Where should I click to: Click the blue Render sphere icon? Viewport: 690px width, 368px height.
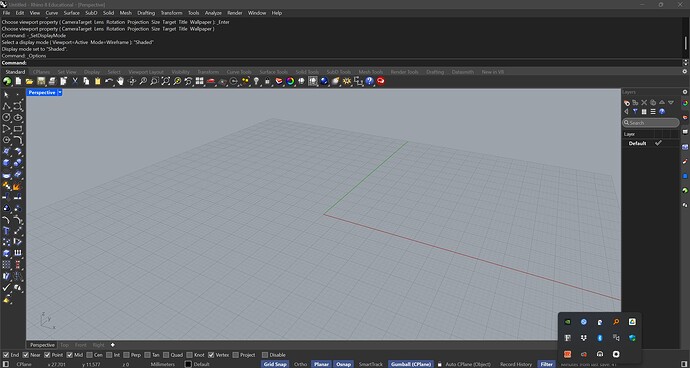click(x=324, y=81)
